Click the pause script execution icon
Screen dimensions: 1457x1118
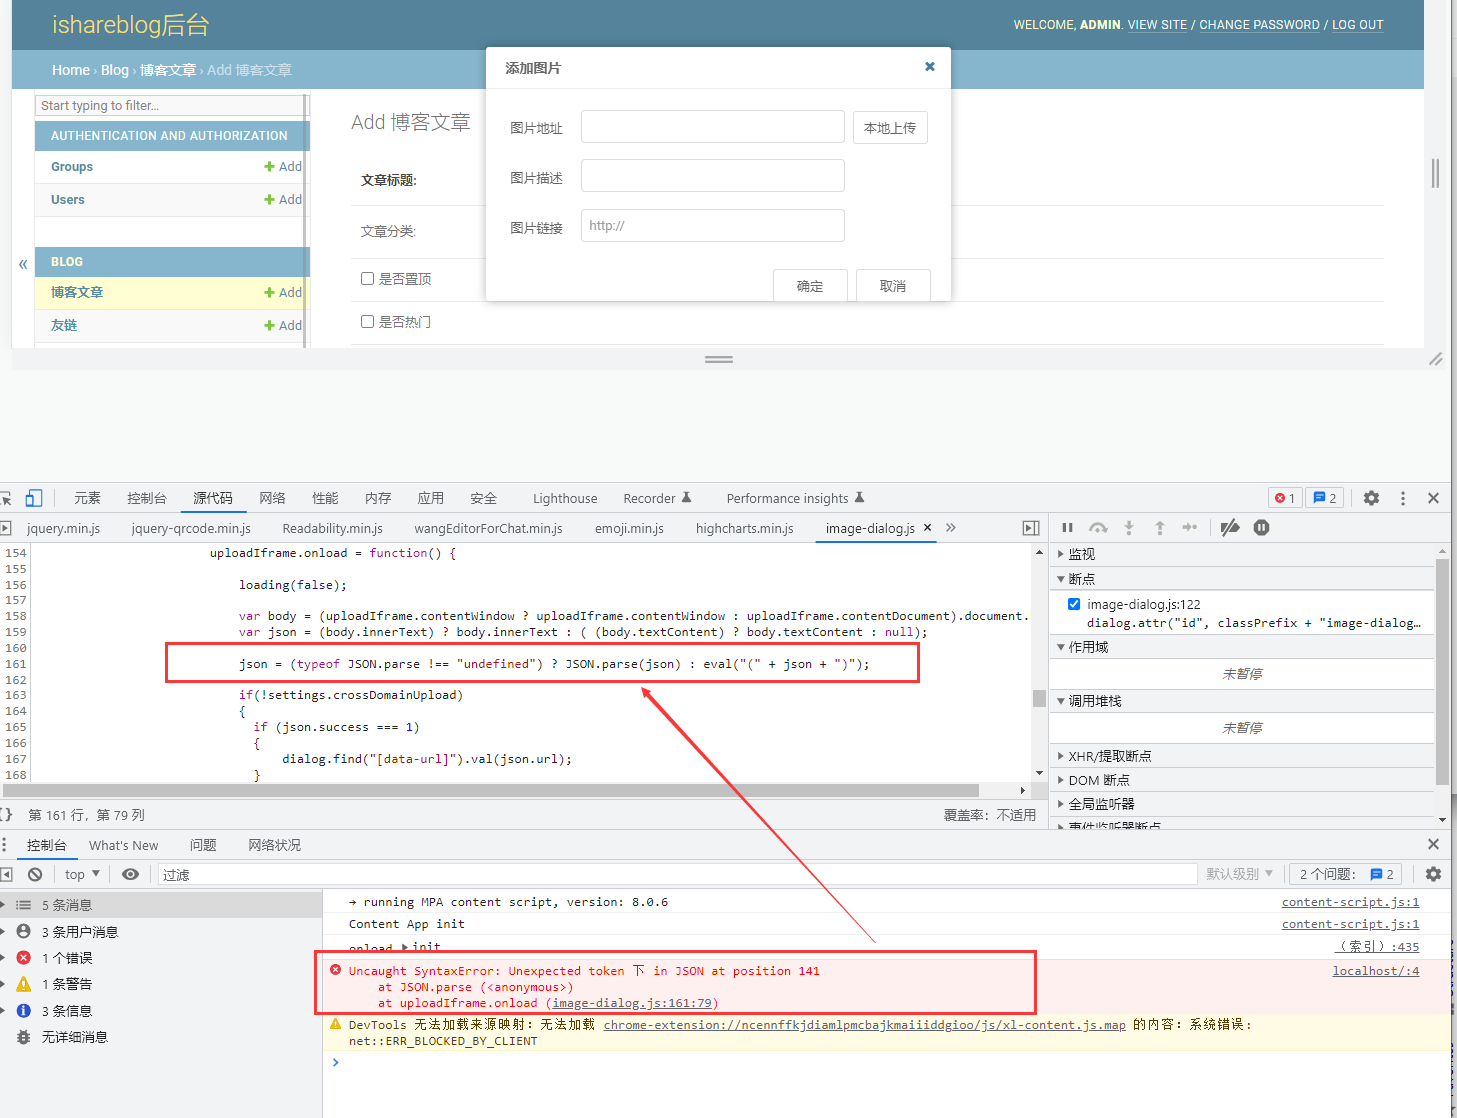tap(1067, 528)
